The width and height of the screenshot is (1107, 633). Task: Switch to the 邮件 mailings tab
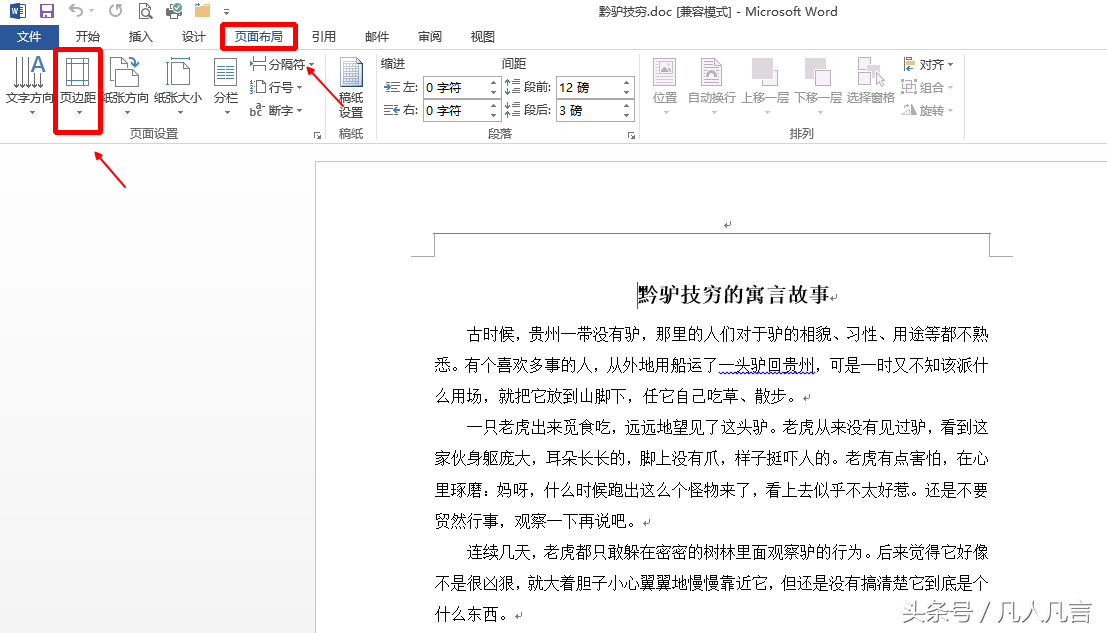[x=377, y=37]
